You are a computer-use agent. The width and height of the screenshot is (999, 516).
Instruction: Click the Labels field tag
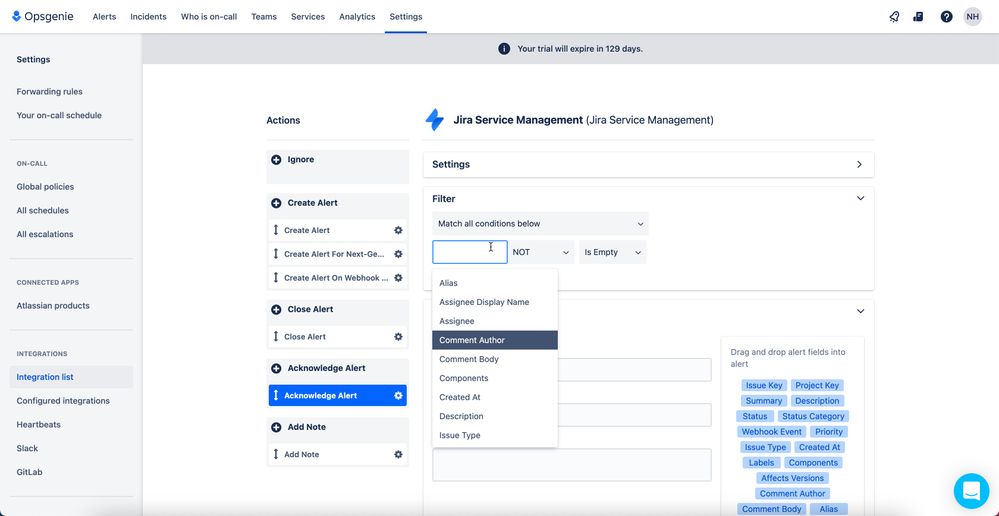[x=761, y=462]
